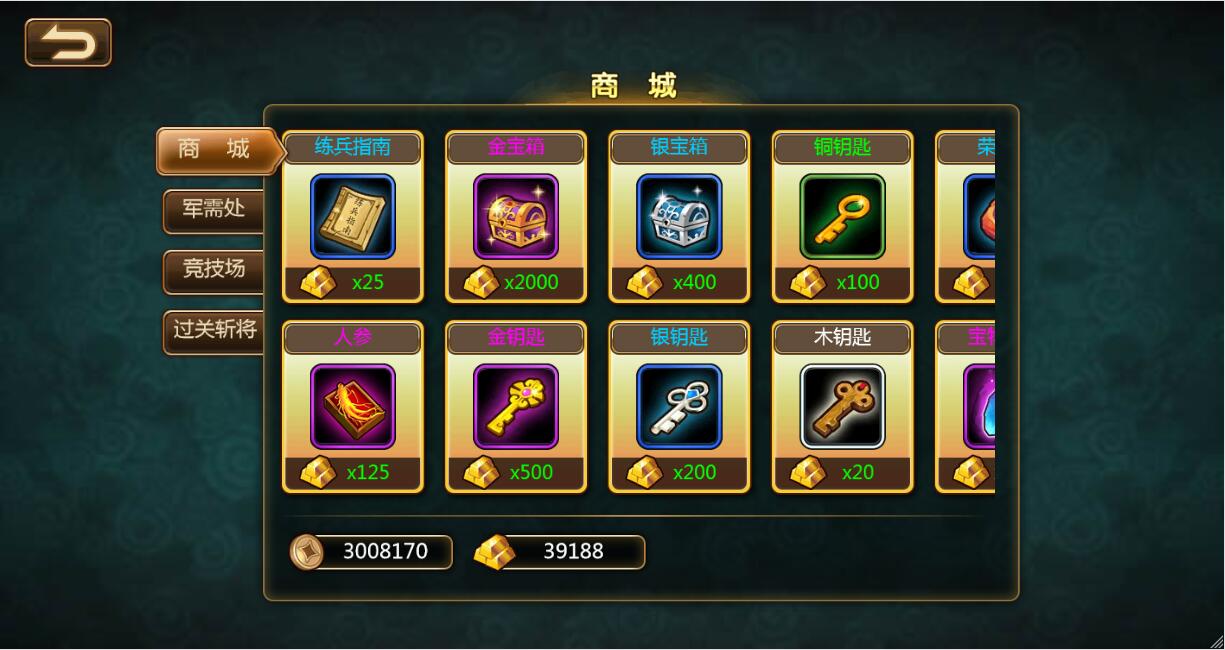
Task: Switch to the 竞技场 tab
Action: tap(213, 271)
